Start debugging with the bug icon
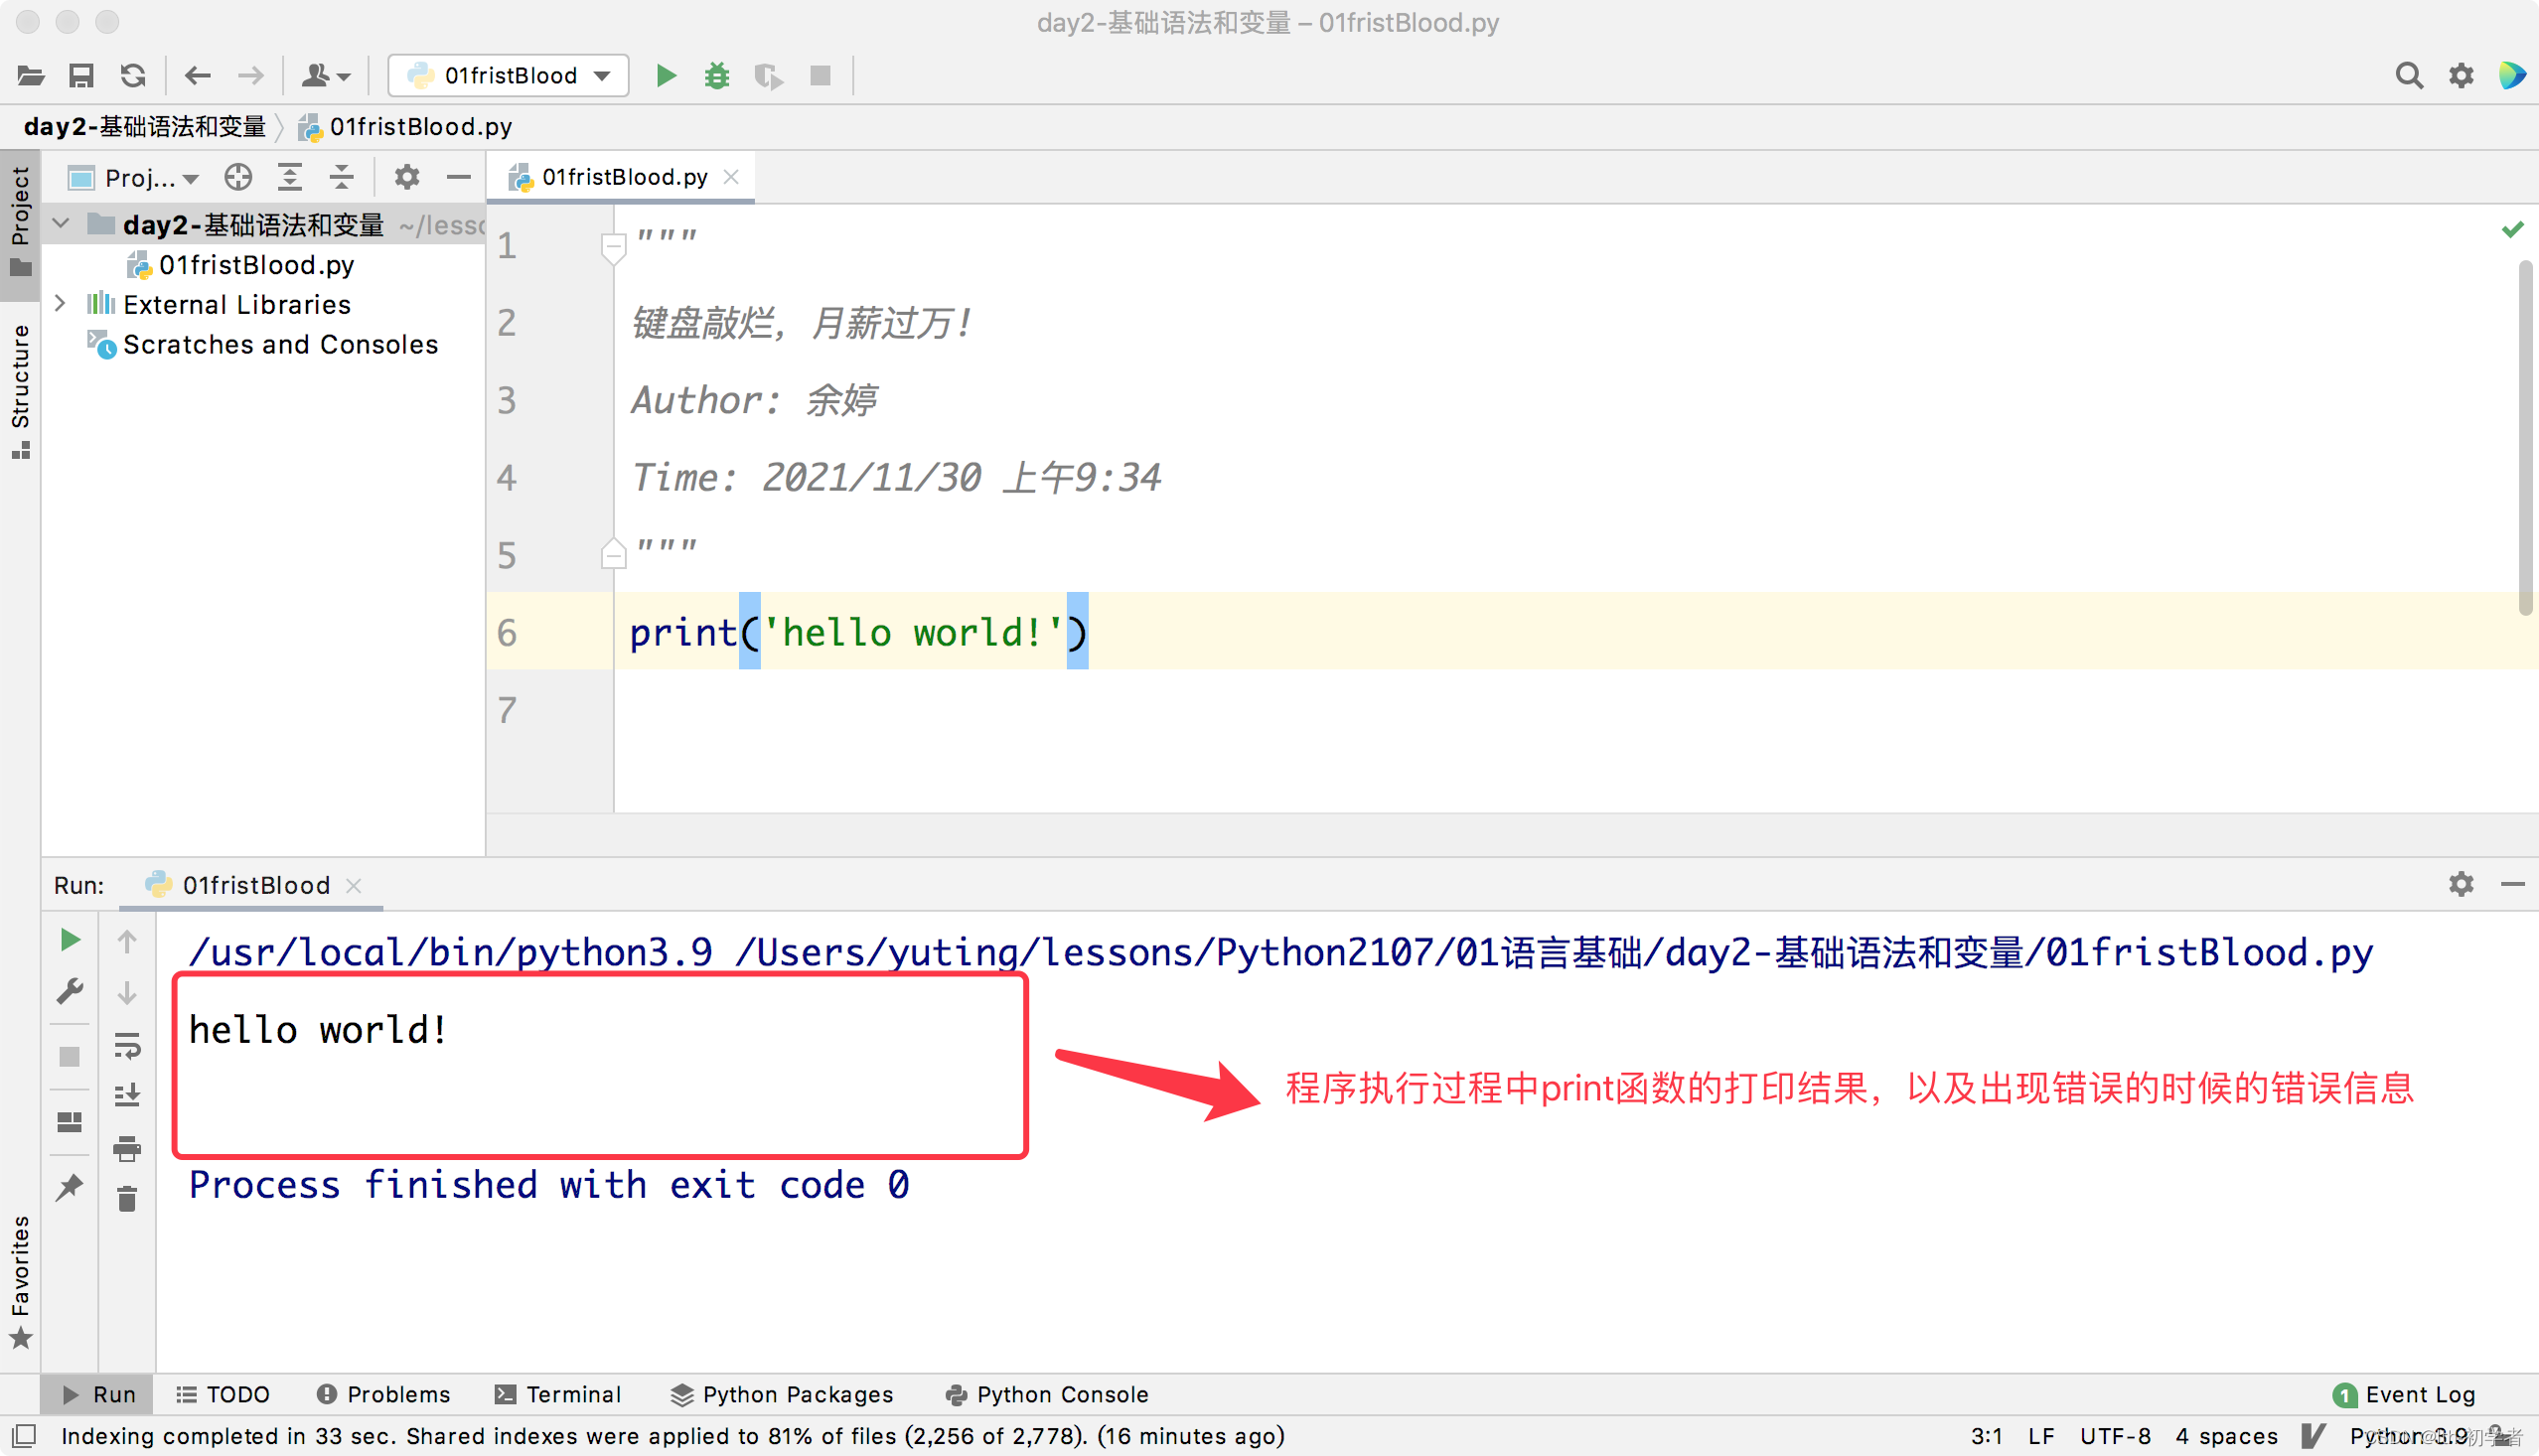The width and height of the screenshot is (2539, 1456). point(717,76)
